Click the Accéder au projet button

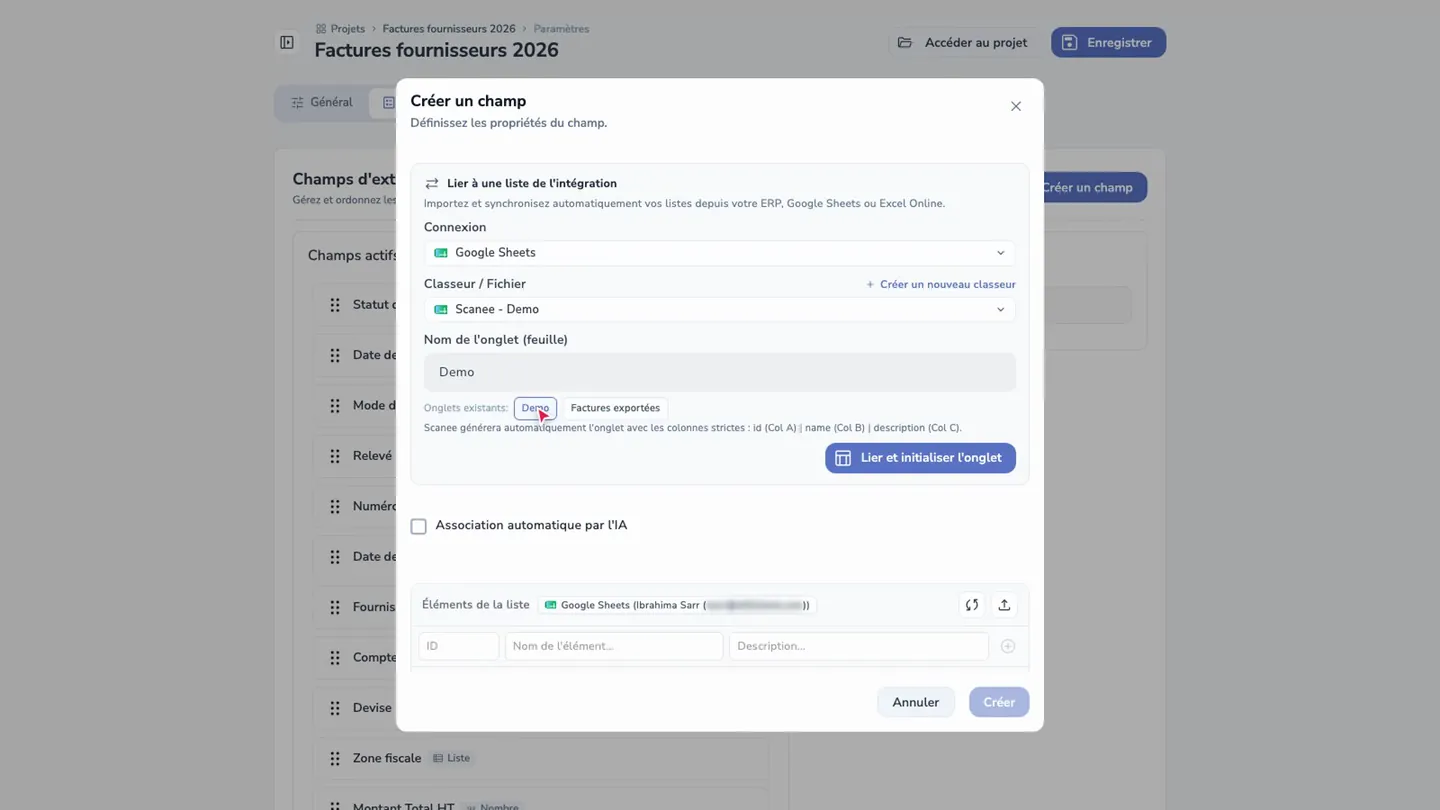pos(964,43)
